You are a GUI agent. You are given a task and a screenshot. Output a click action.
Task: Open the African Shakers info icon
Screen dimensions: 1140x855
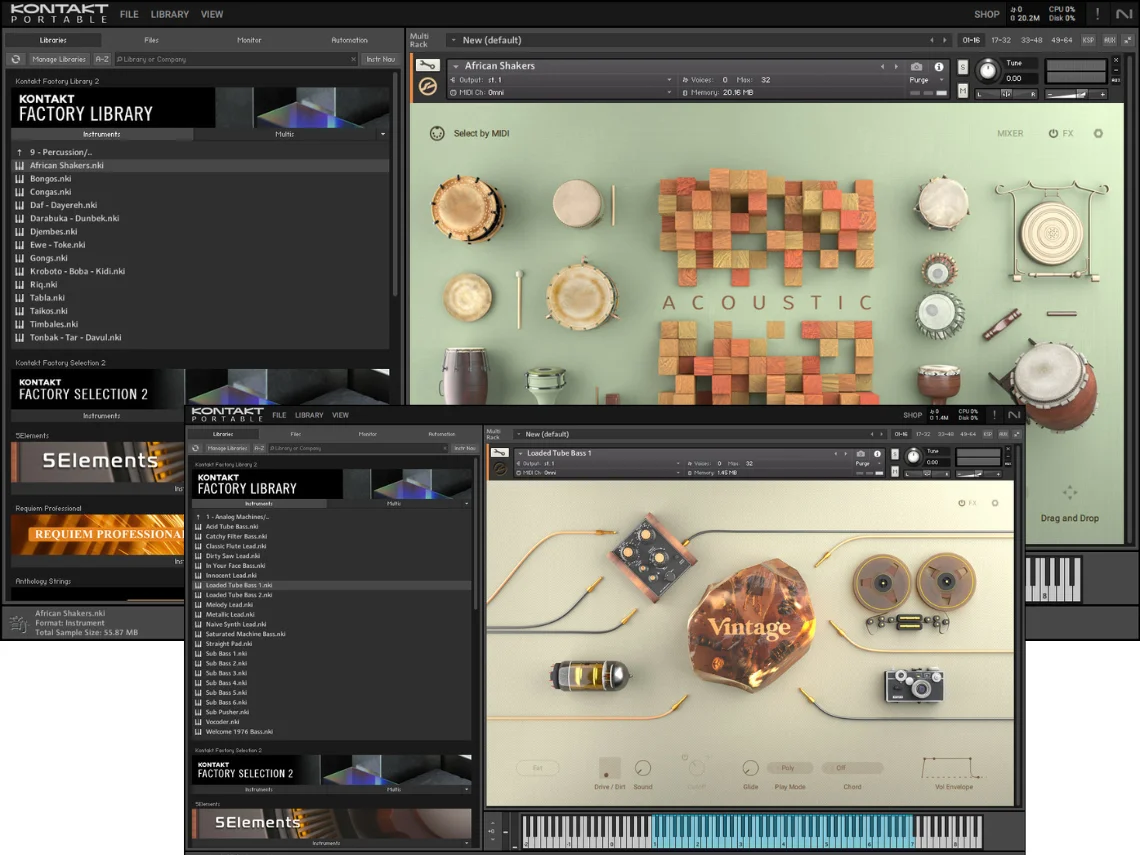click(938, 67)
